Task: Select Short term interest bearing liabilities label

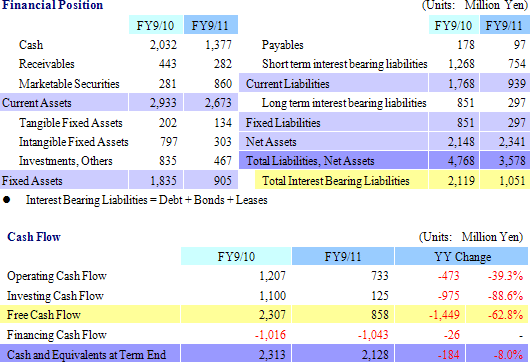Action: tap(344, 64)
